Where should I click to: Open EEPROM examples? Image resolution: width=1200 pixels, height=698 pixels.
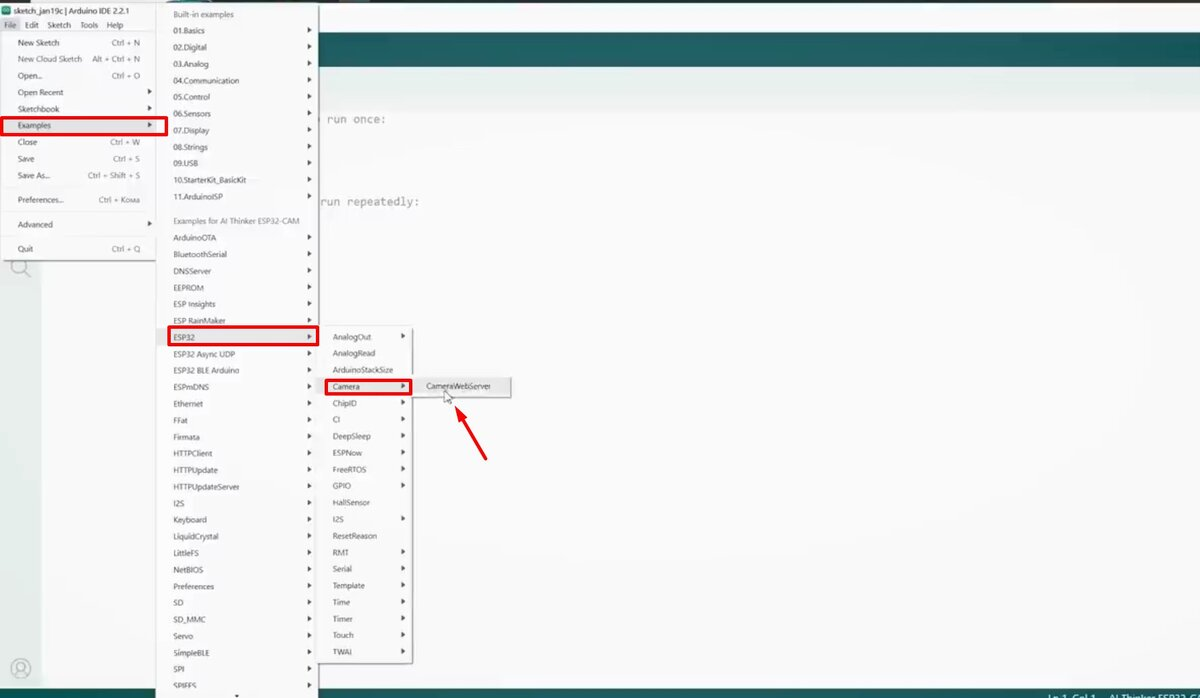click(x=238, y=287)
